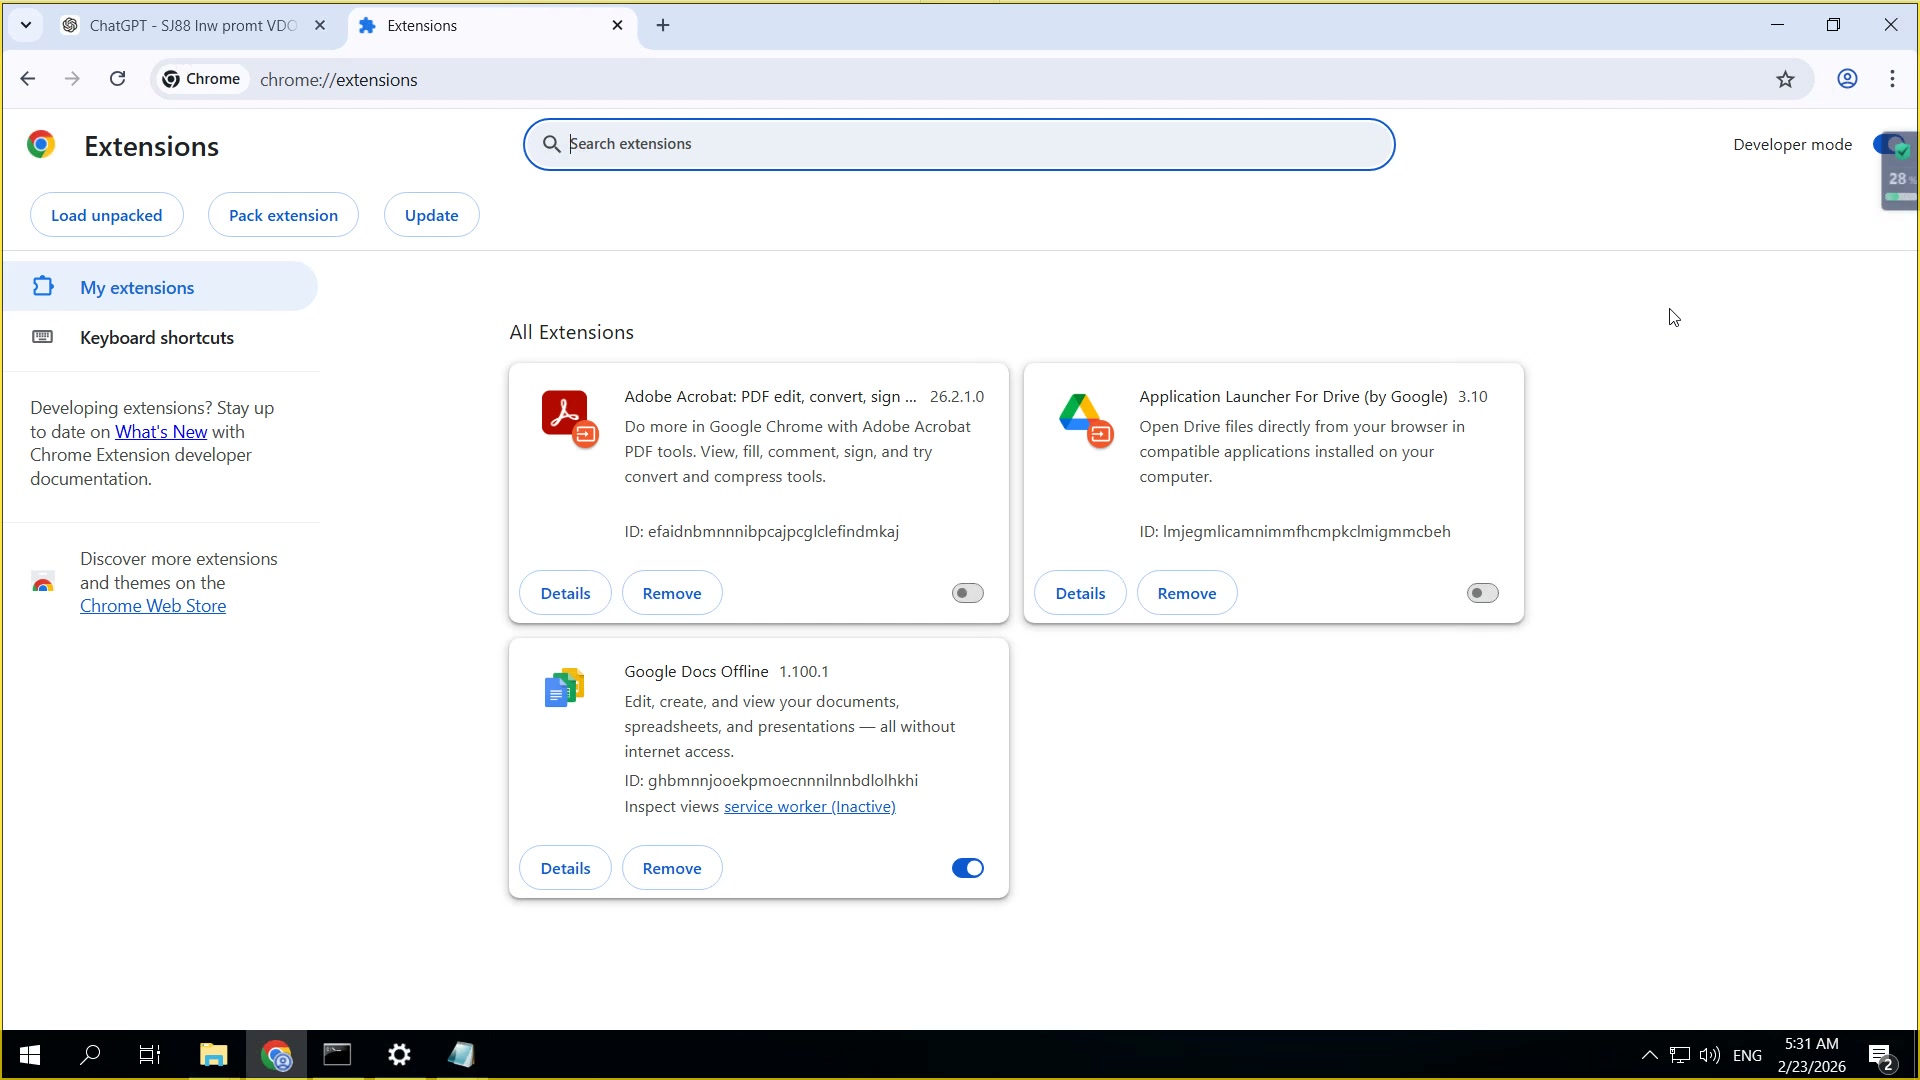Image resolution: width=1920 pixels, height=1080 pixels.
Task: Open the Chrome three-dot menu
Action: pos(1893,79)
